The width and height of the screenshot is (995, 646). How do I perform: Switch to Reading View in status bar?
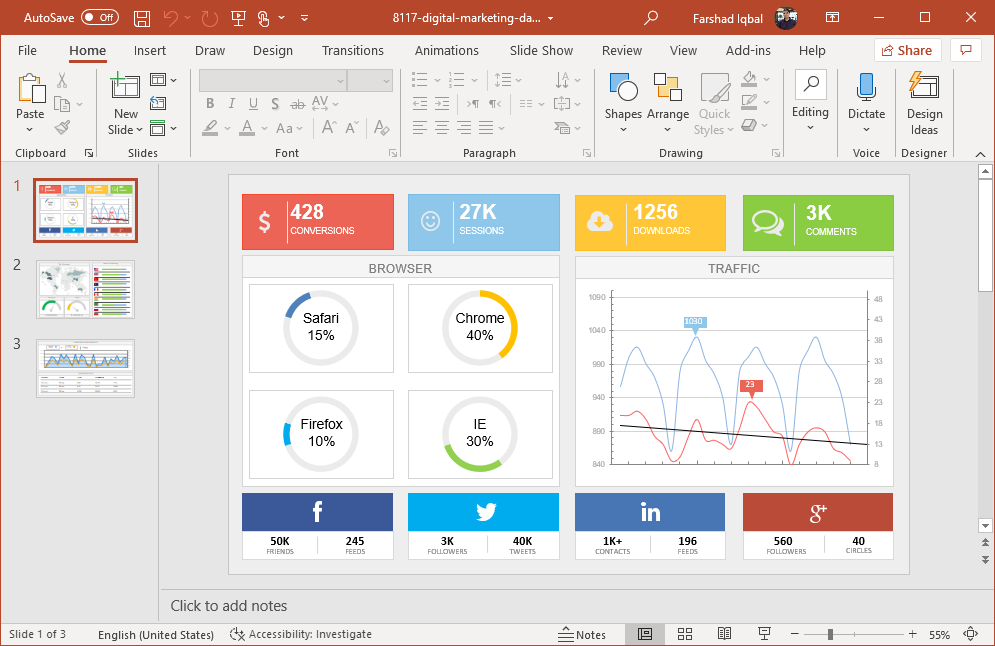(724, 634)
